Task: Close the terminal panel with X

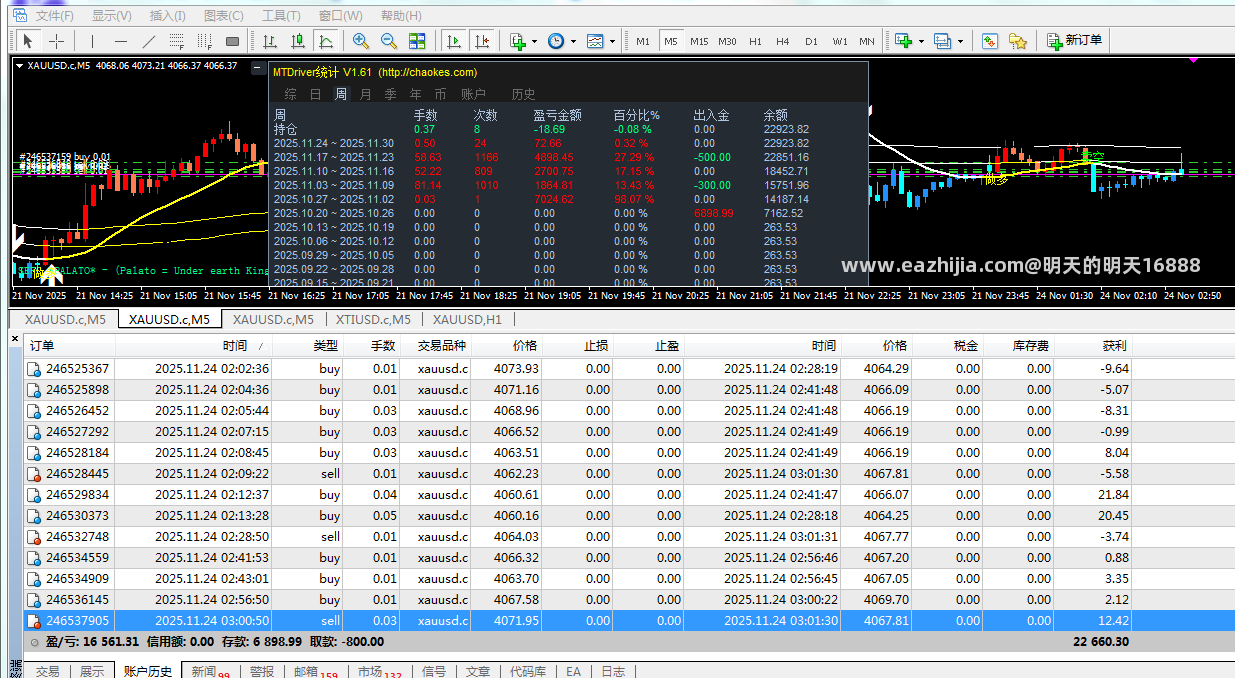Action: [x=15, y=339]
